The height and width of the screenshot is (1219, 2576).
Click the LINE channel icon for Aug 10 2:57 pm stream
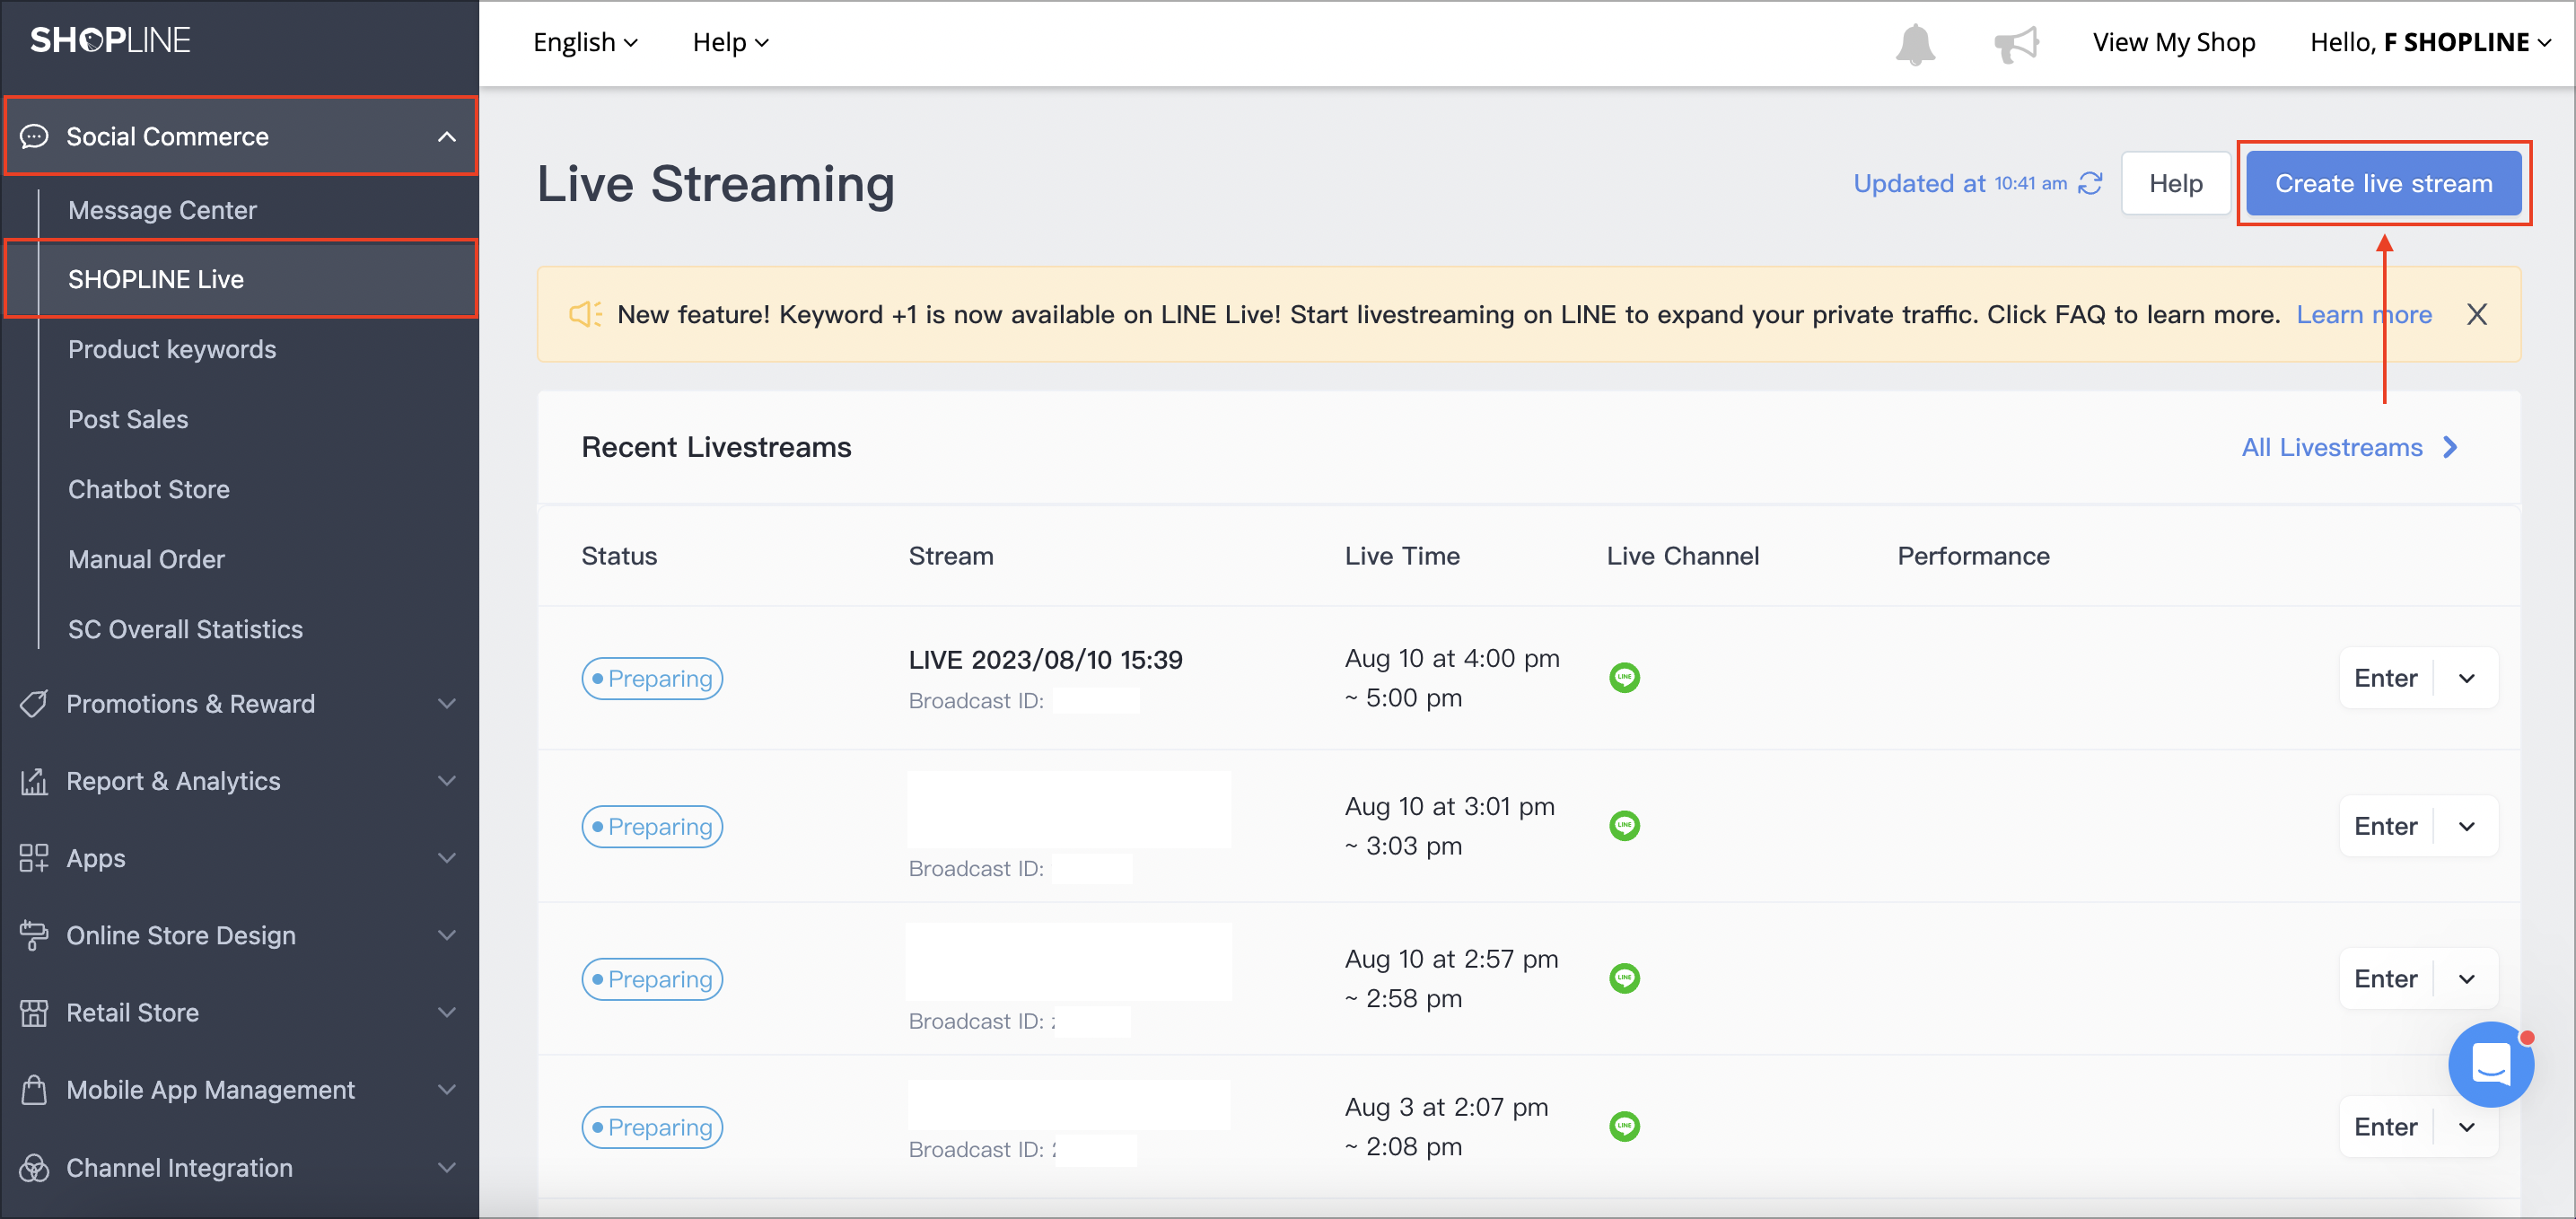pos(1624,978)
